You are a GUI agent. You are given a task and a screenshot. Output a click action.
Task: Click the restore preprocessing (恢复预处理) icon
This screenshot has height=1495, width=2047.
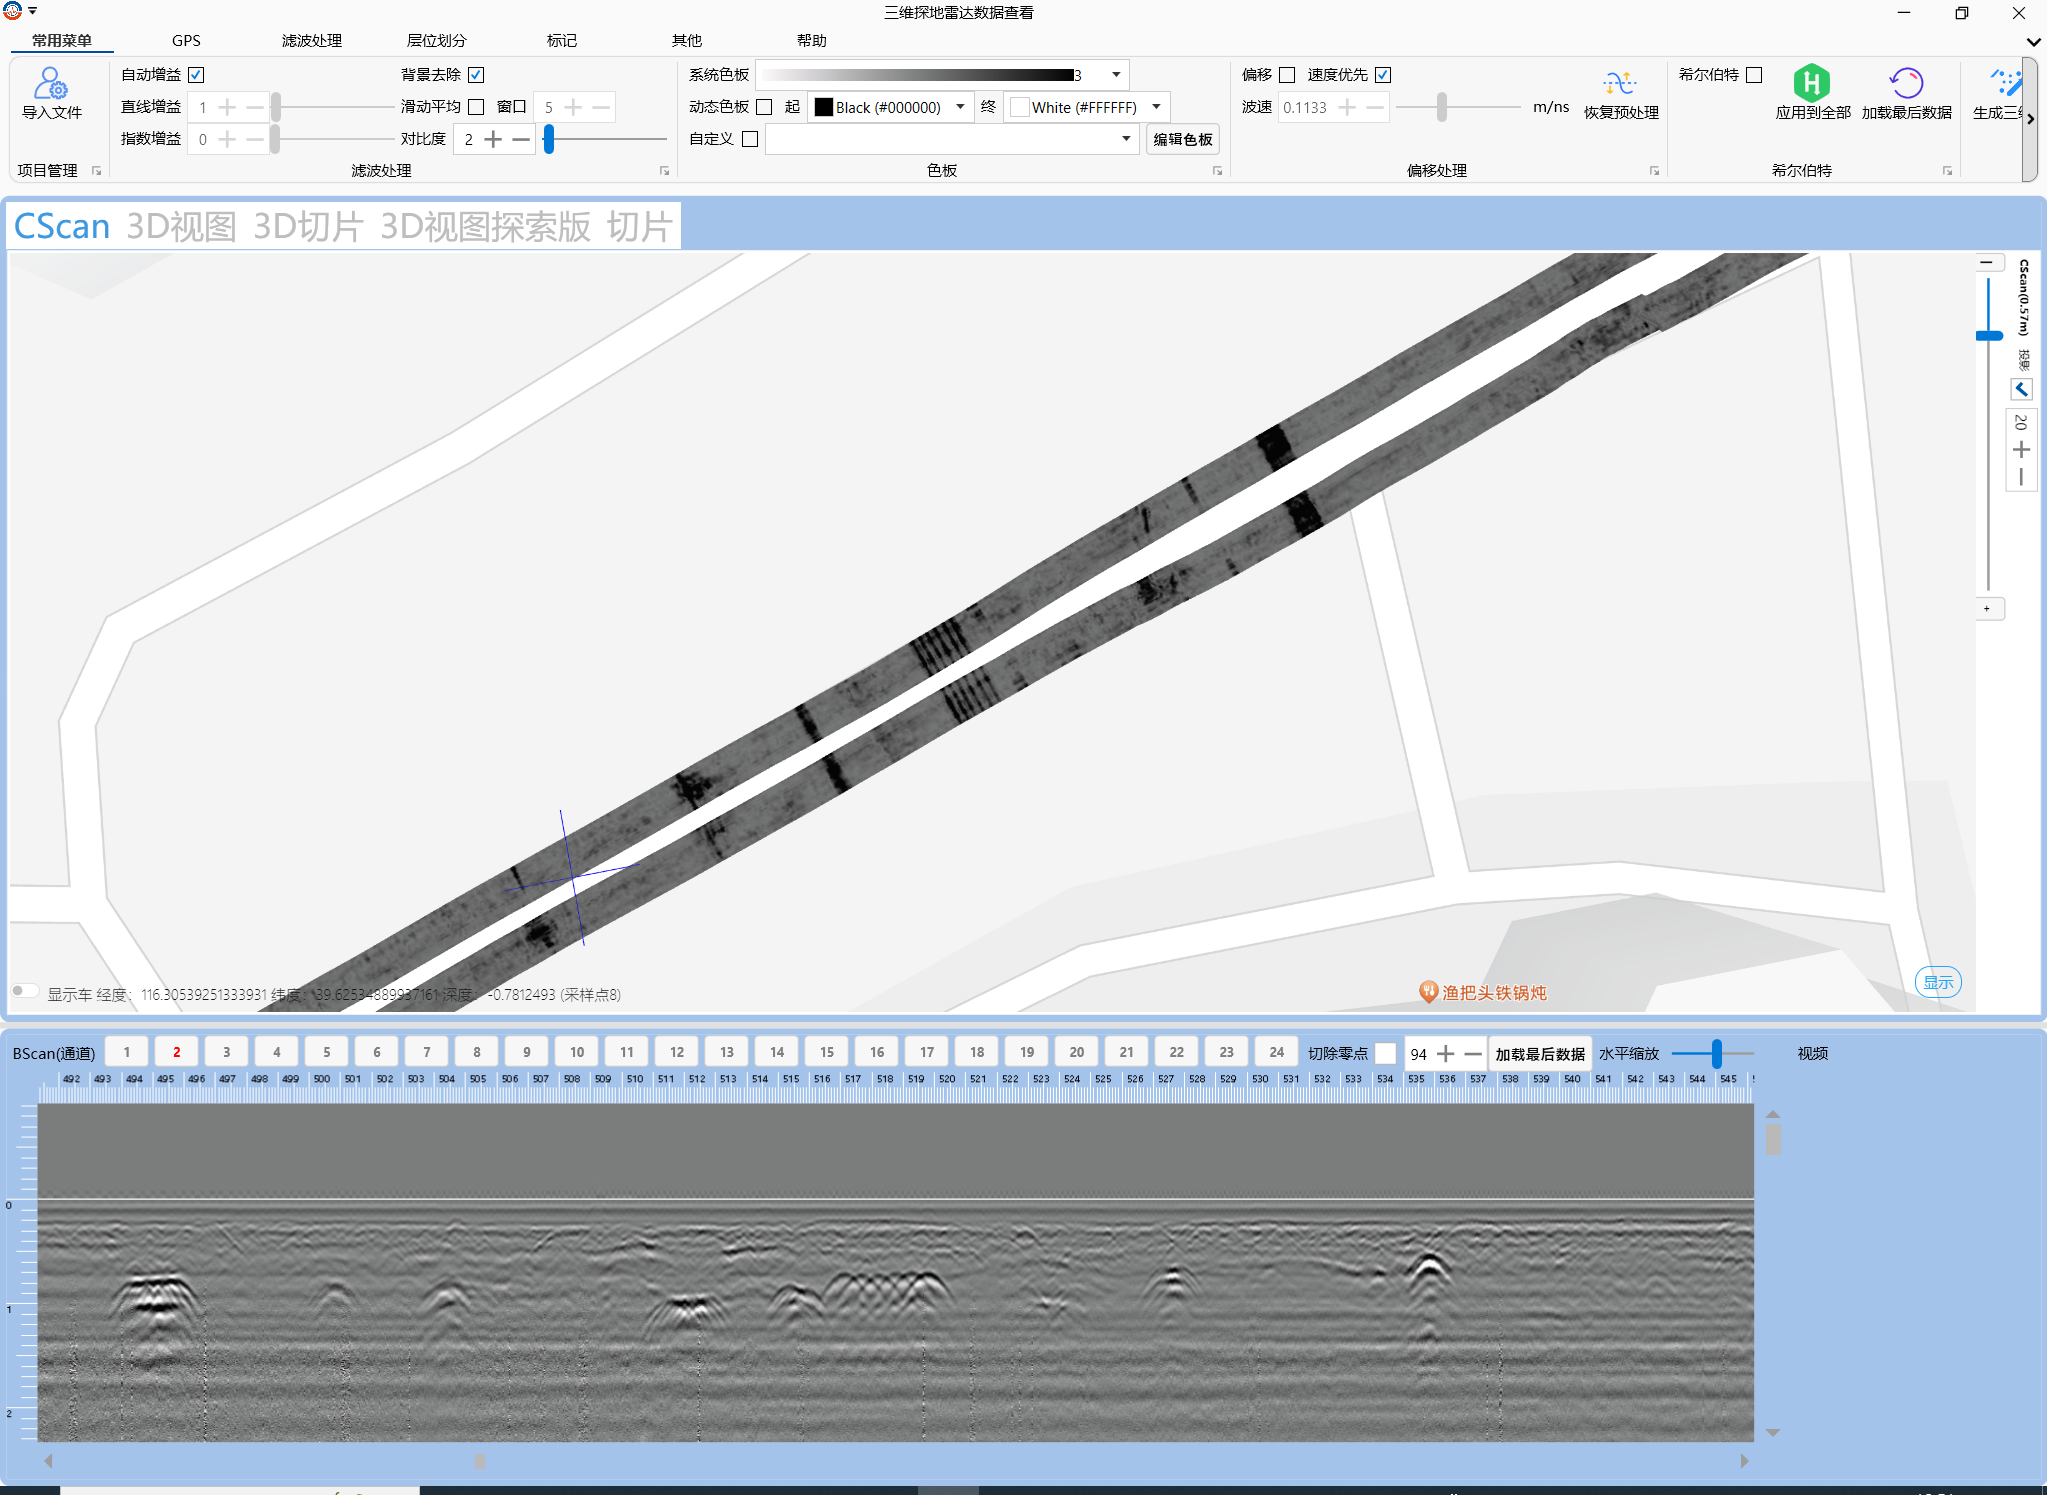[1620, 83]
